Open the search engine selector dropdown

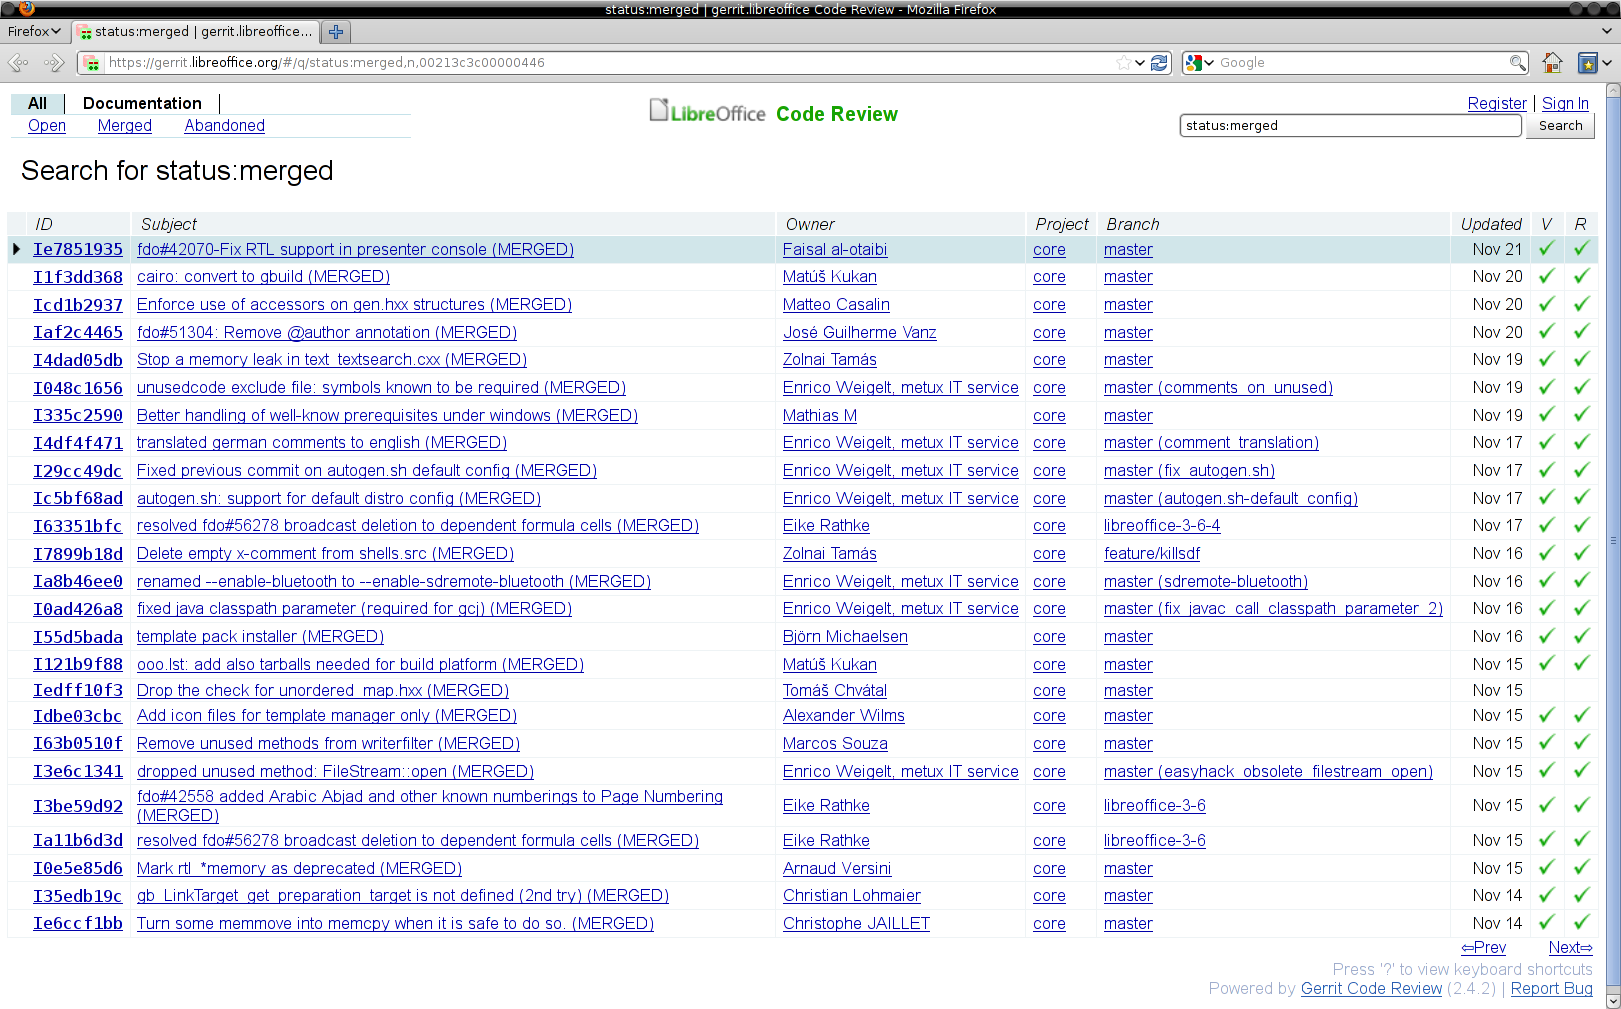1199,63
